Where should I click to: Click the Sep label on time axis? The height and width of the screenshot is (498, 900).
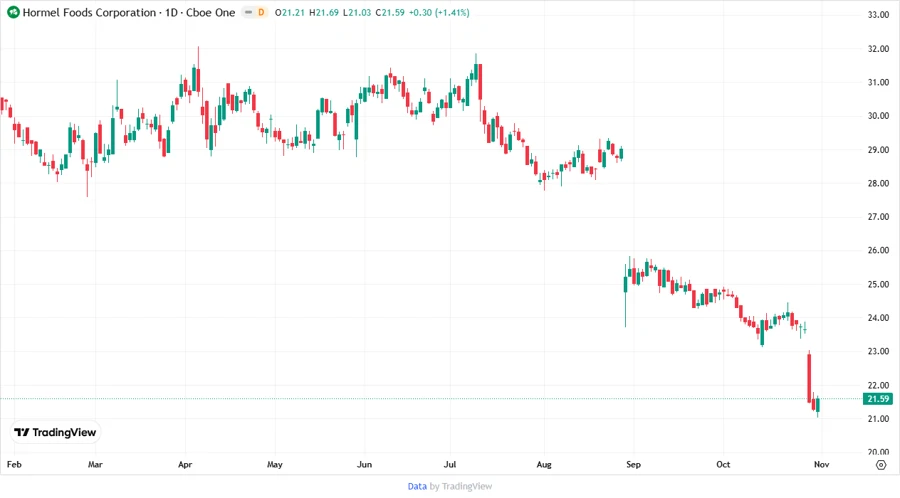click(634, 464)
